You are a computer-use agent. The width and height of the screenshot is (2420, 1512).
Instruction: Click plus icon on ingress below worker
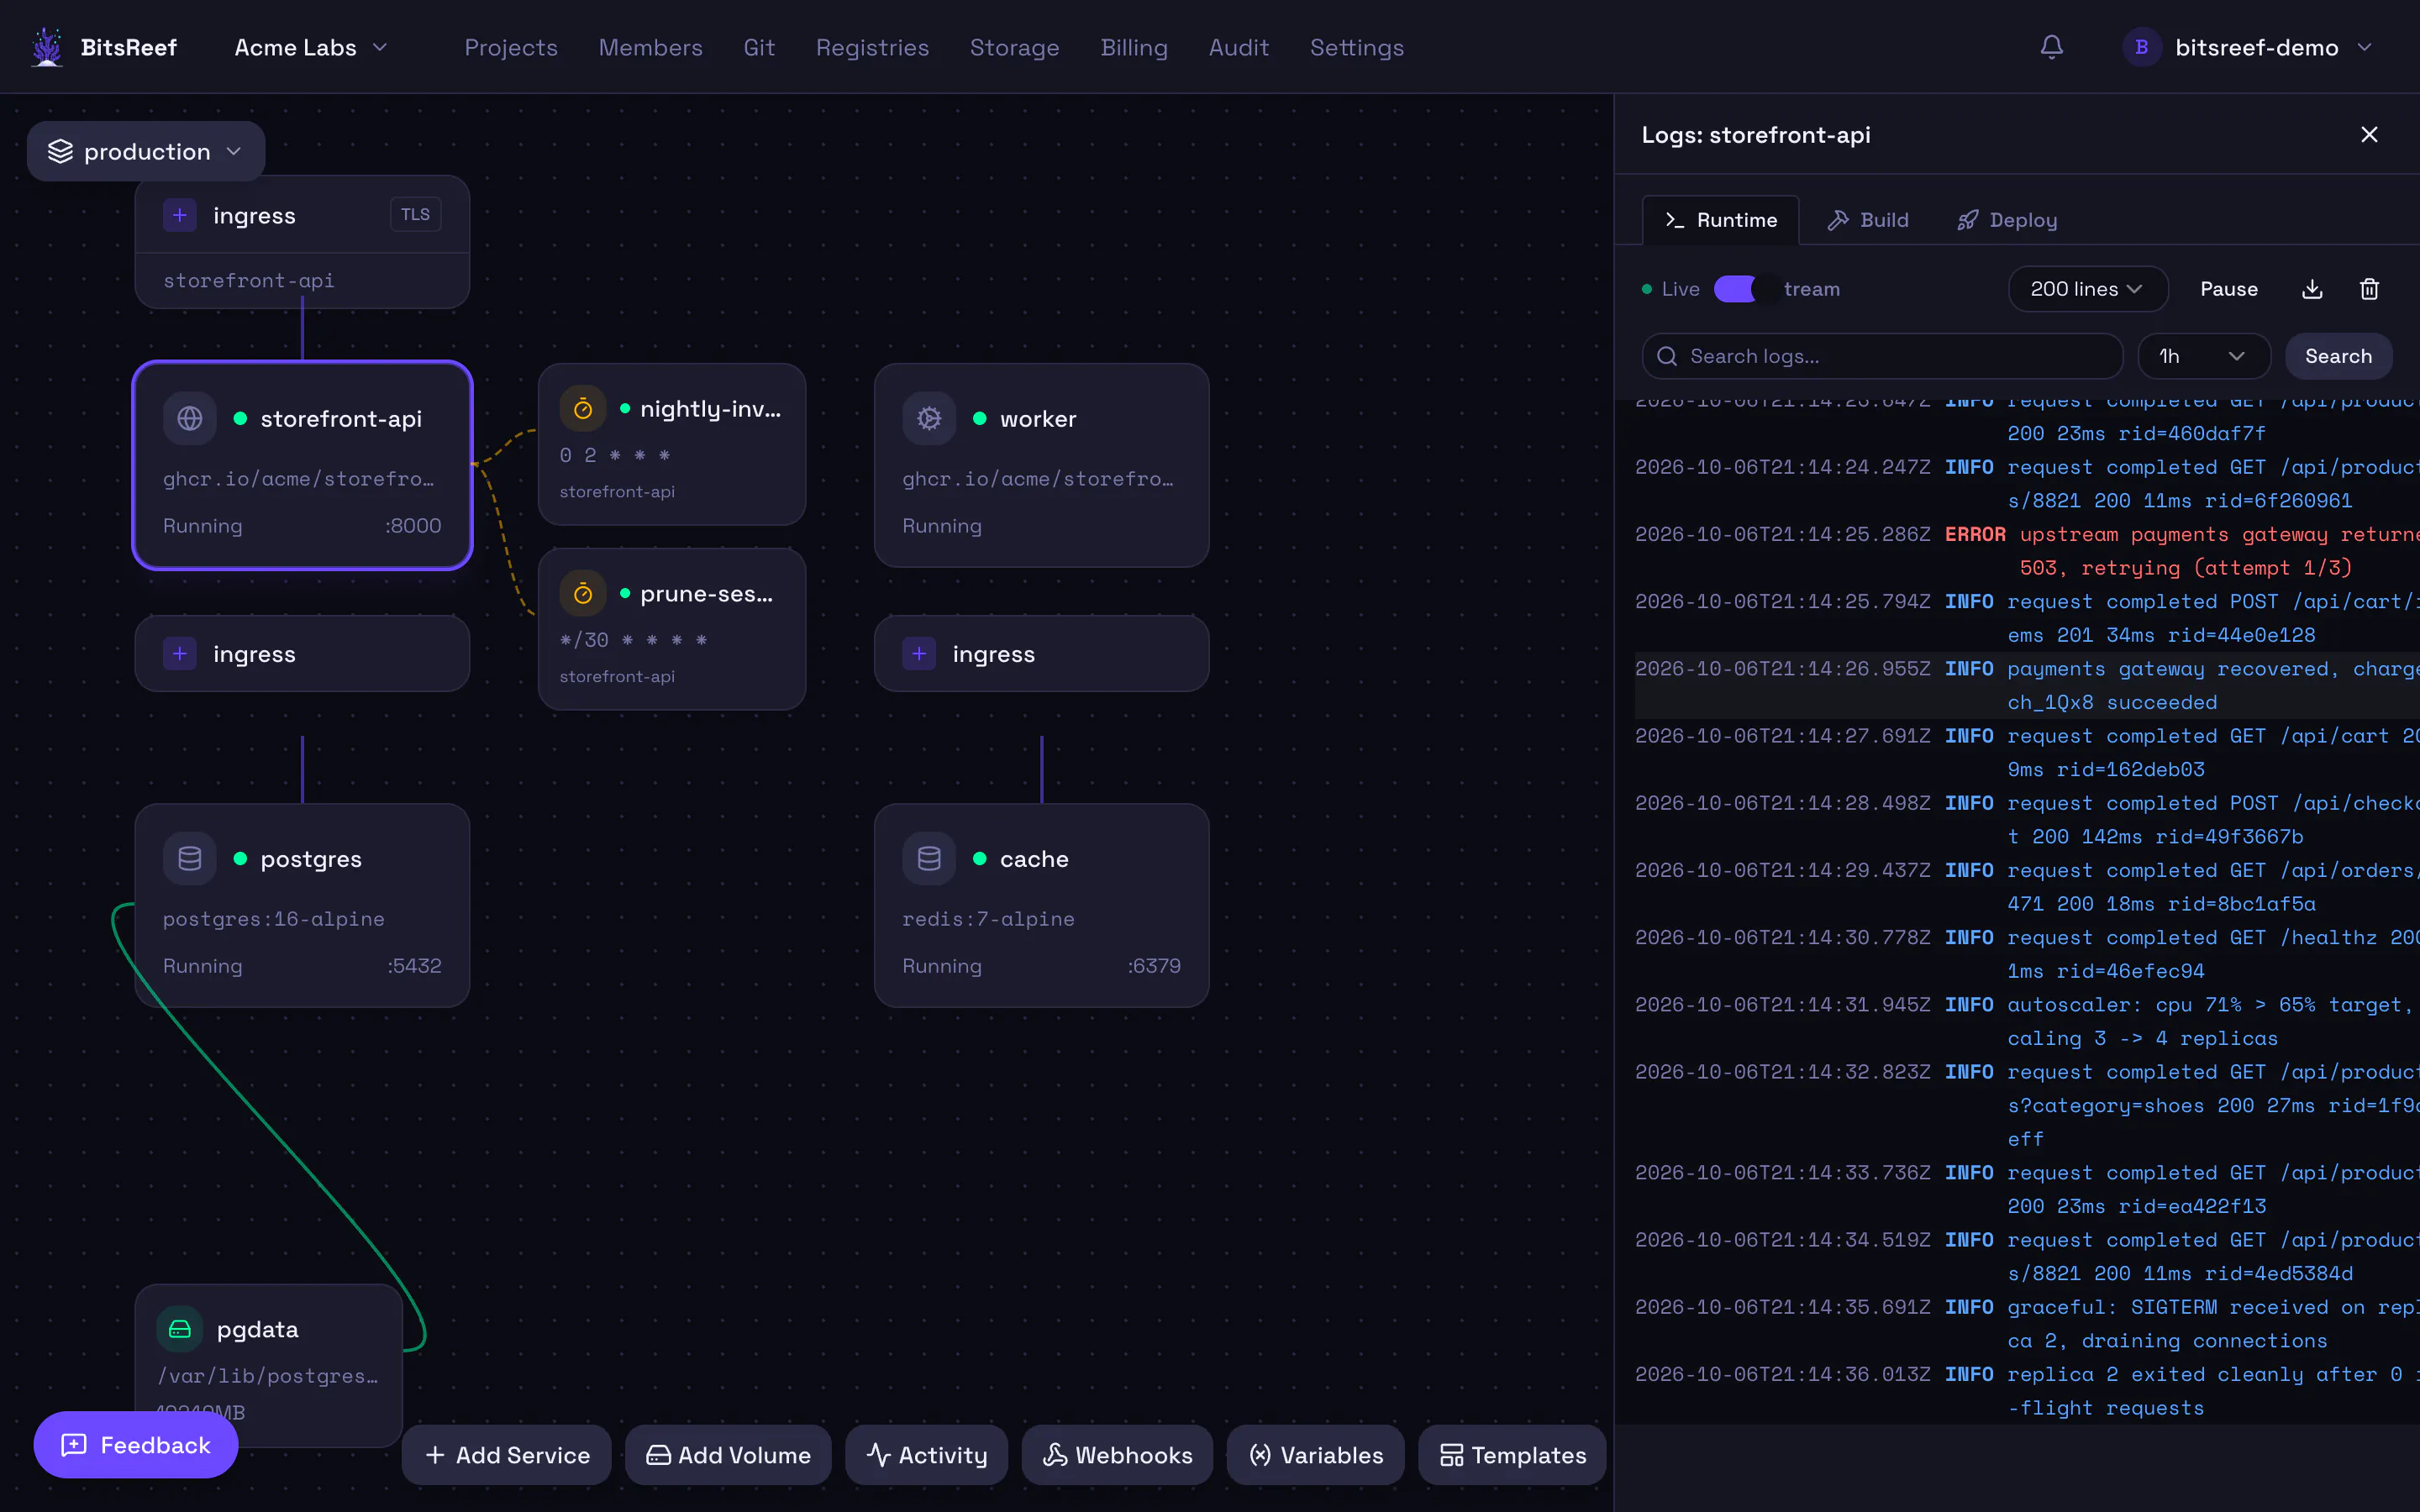tap(919, 654)
